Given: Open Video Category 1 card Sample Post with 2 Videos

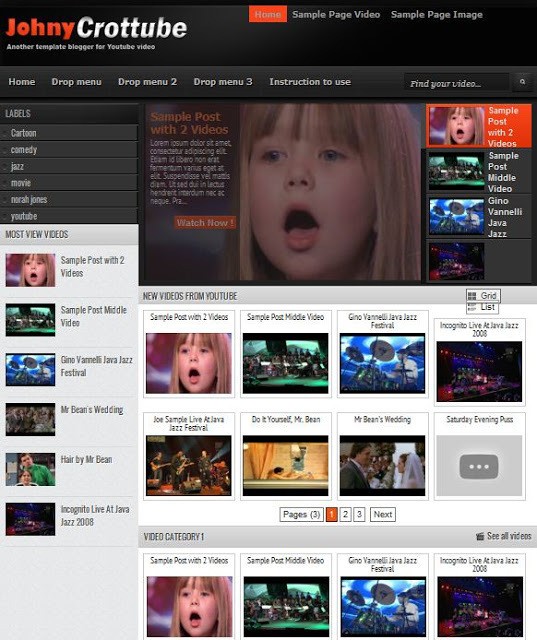Looking at the screenshot, I should click(x=189, y=596).
